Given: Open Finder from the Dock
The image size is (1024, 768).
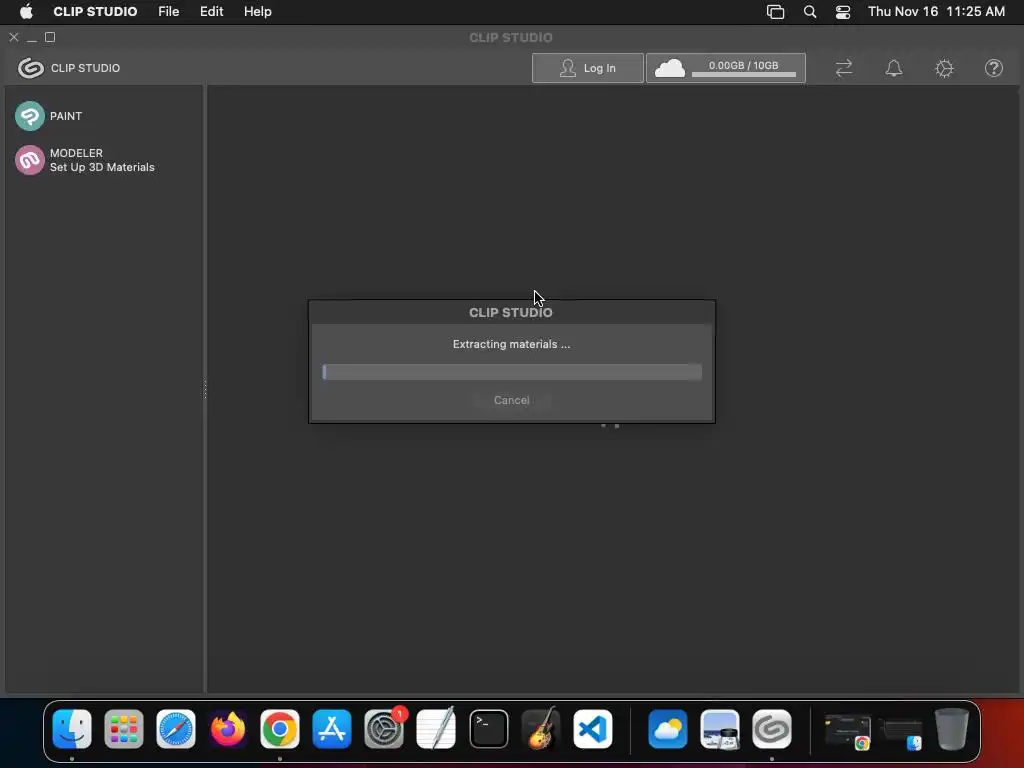Looking at the screenshot, I should pyautogui.click(x=72, y=729).
